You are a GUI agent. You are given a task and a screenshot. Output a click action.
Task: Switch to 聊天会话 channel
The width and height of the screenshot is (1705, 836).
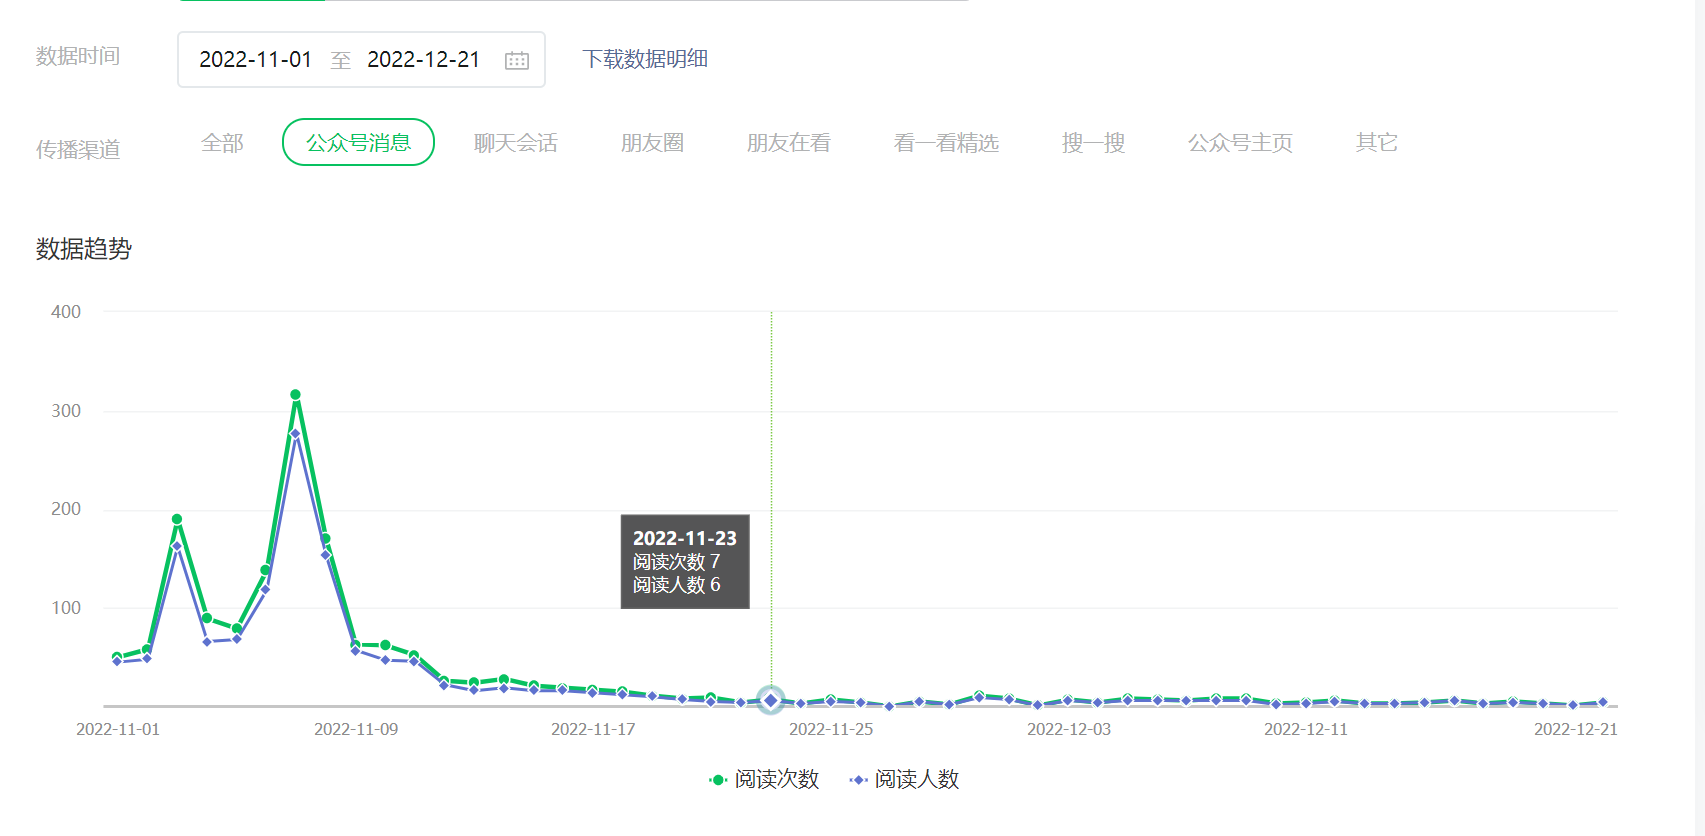point(516,143)
